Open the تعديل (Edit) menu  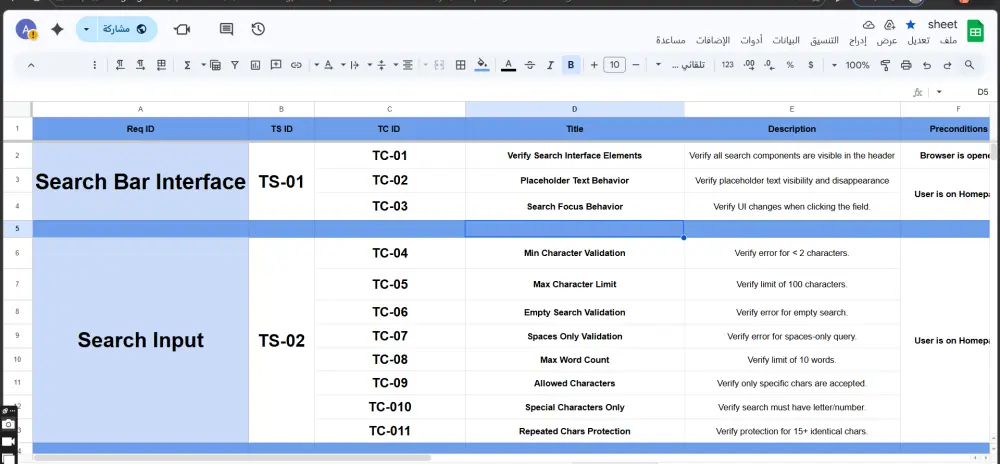(919, 41)
